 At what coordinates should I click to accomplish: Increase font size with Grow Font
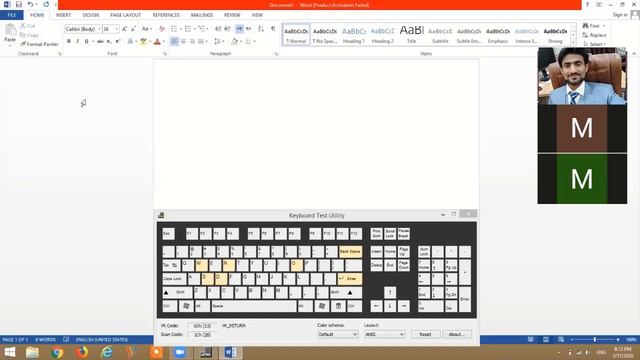click(124, 29)
